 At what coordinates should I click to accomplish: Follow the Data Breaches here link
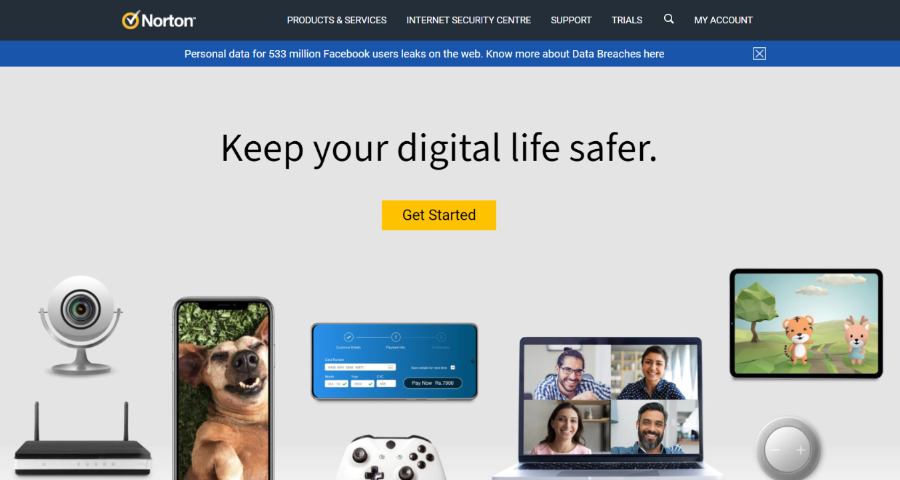click(618, 54)
